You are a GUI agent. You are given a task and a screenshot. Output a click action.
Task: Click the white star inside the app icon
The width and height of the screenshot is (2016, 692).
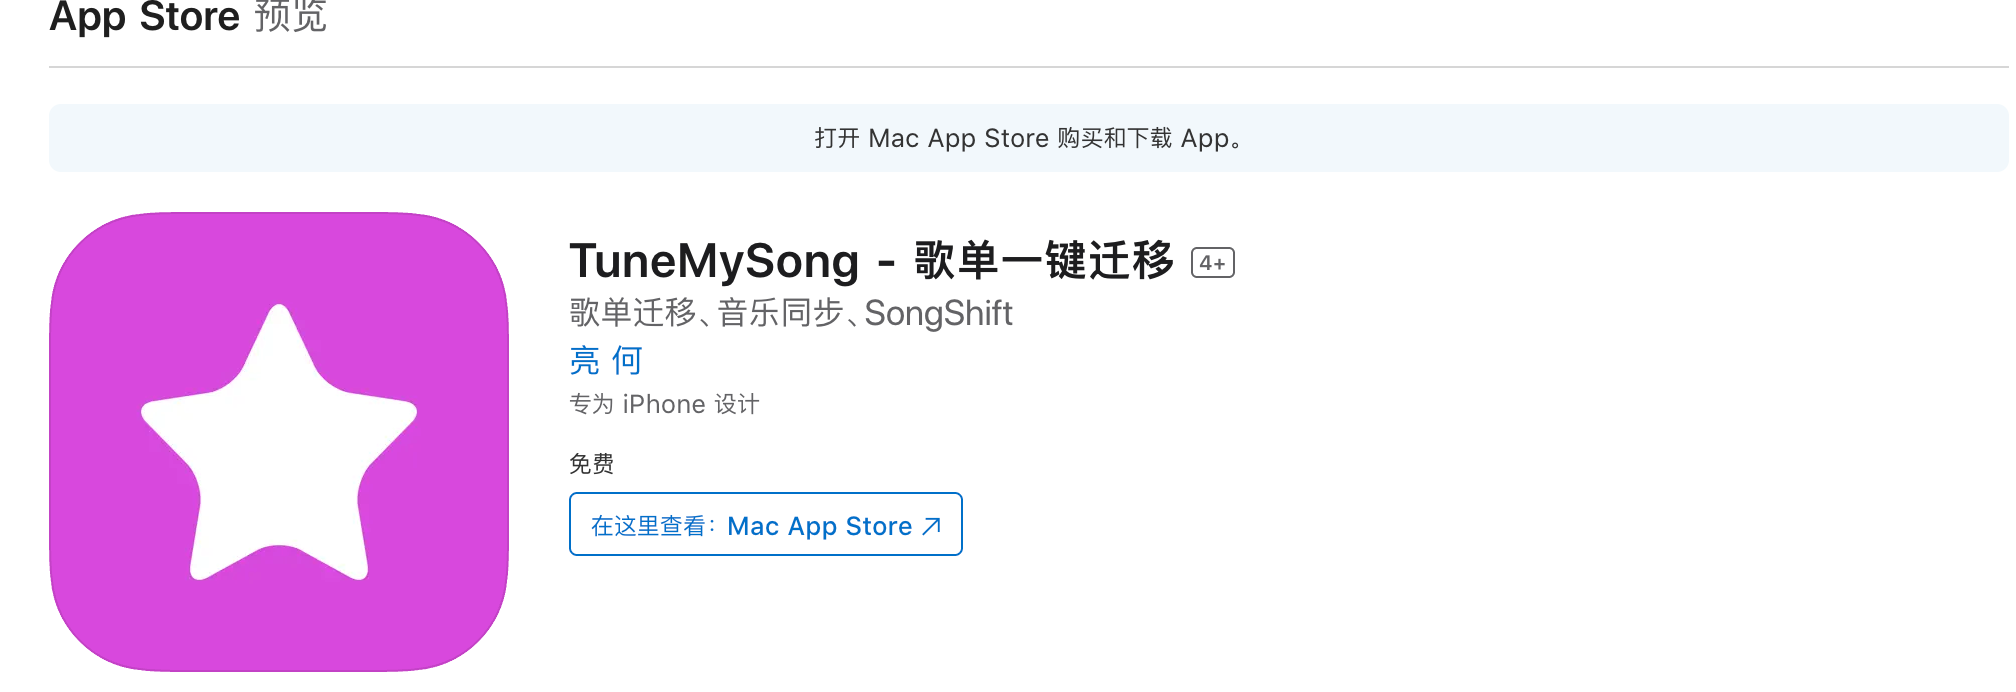click(279, 444)
